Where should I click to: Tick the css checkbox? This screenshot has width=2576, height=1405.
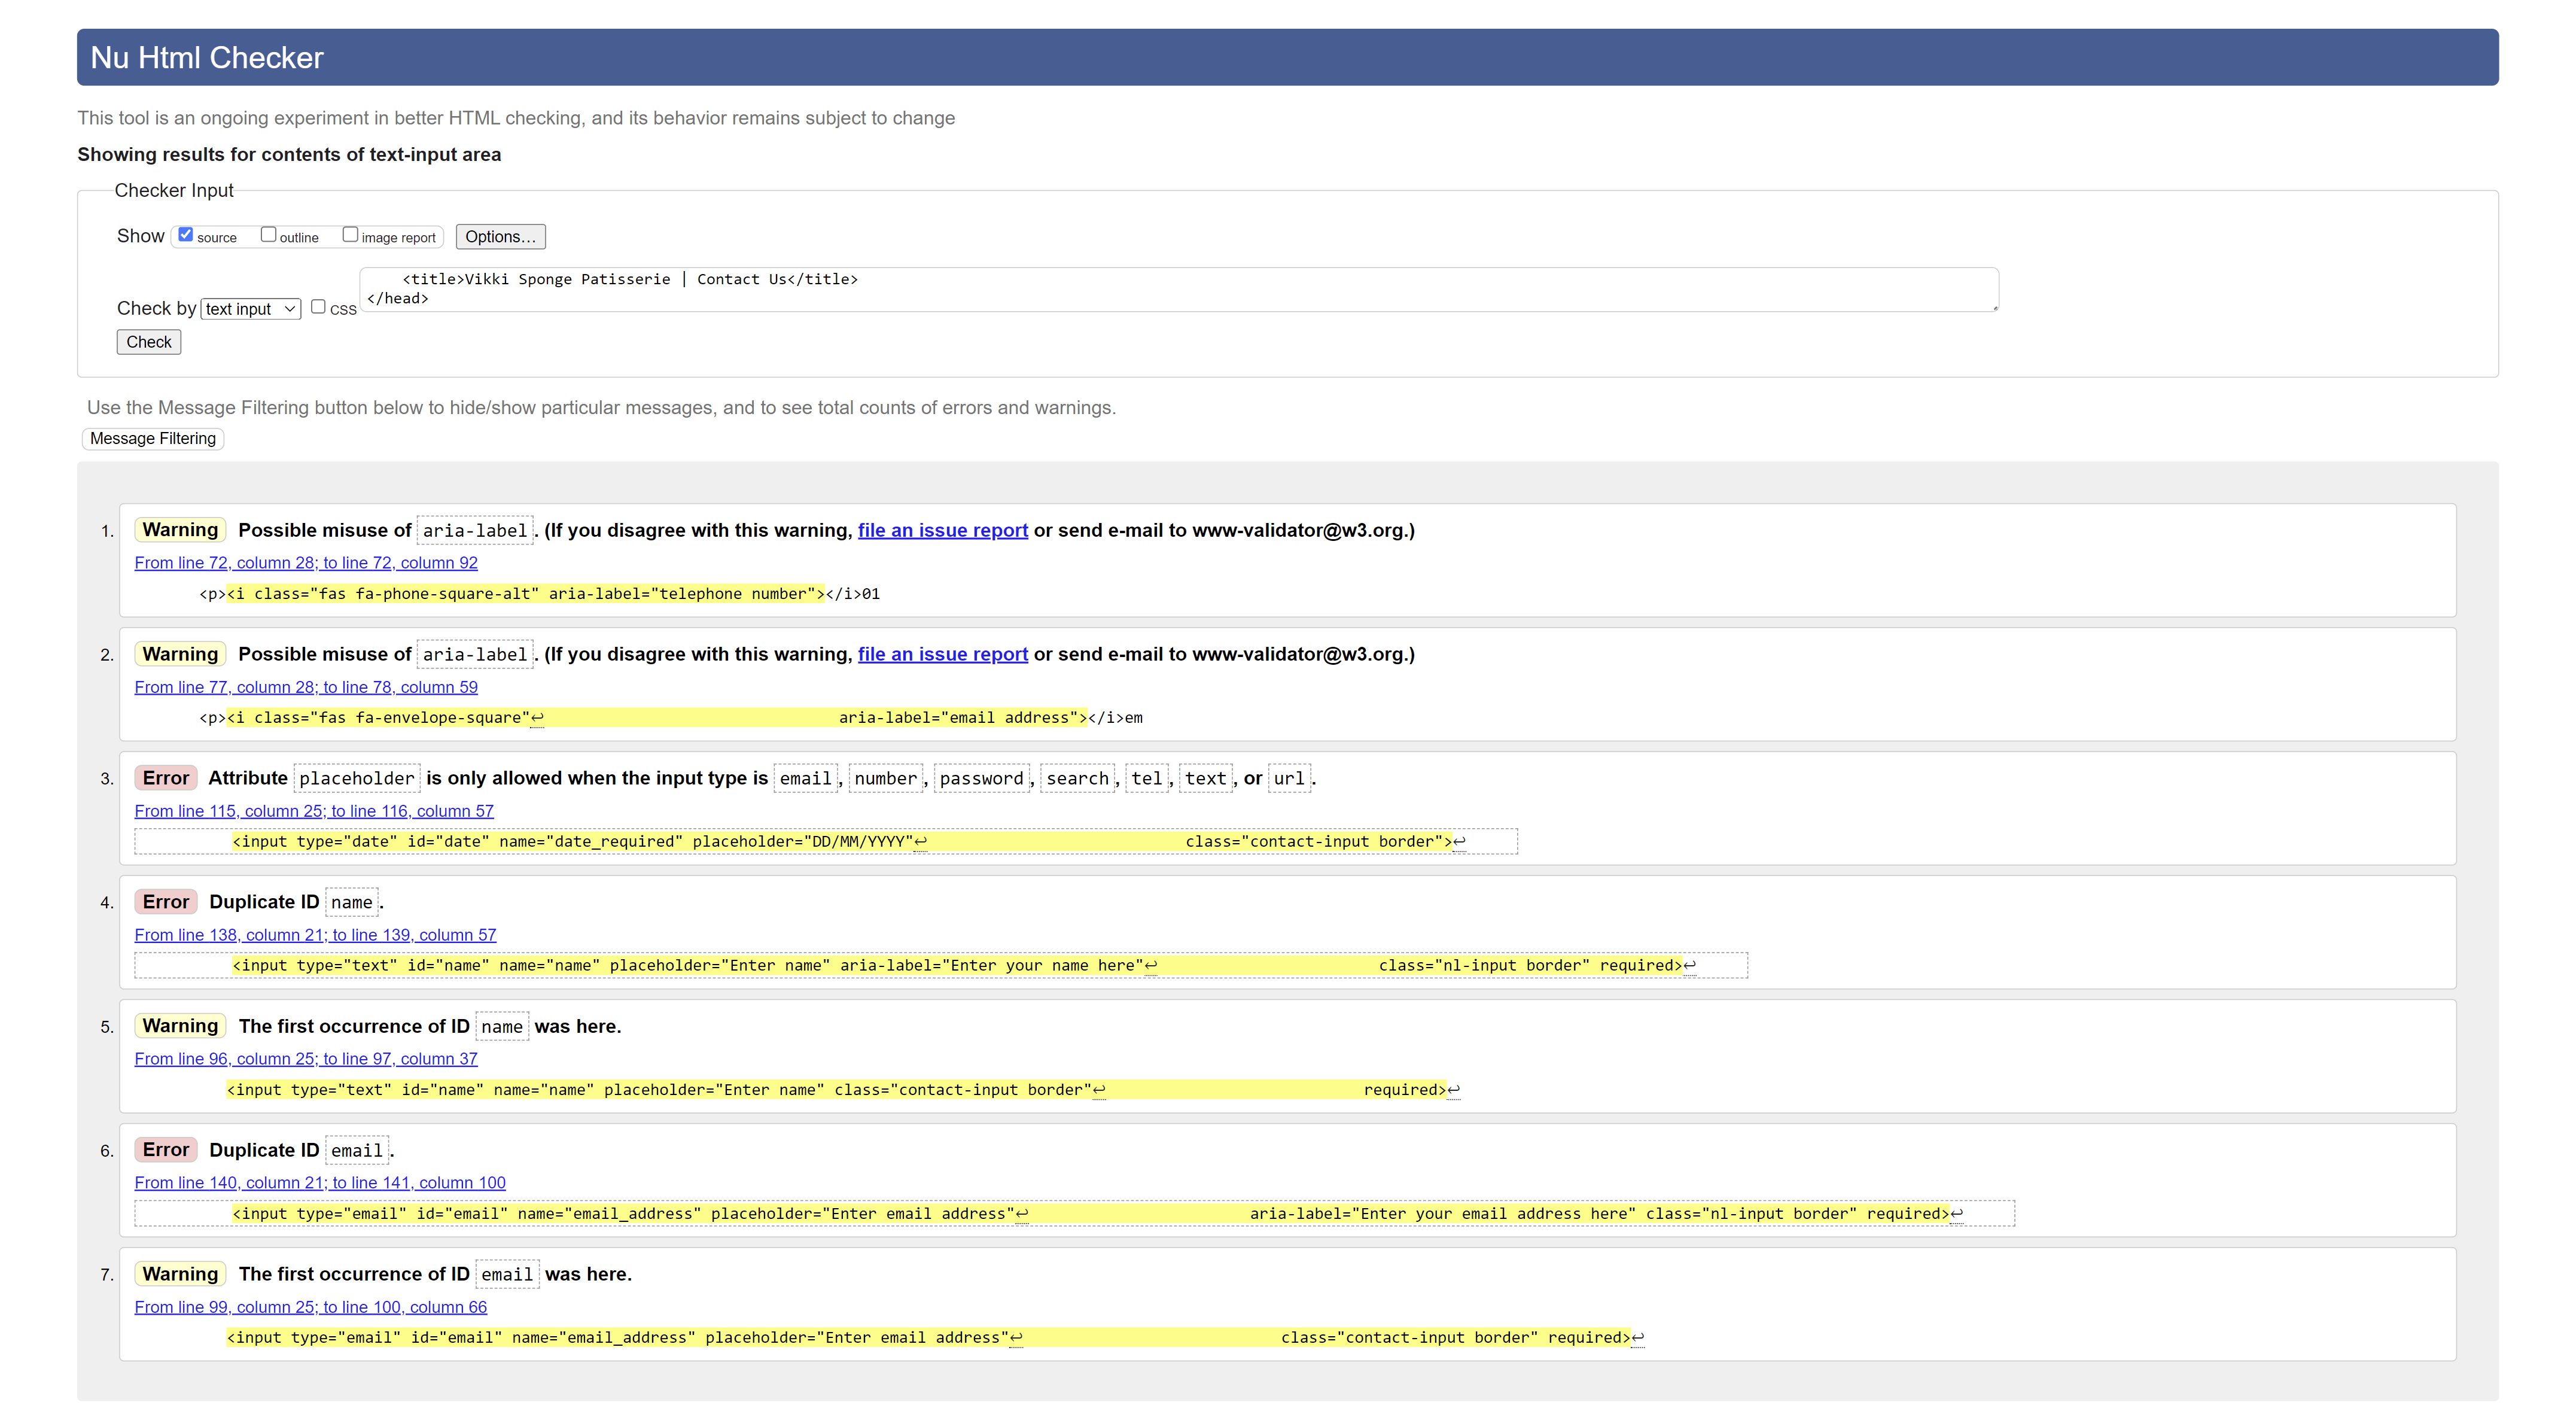click(318, 307)
